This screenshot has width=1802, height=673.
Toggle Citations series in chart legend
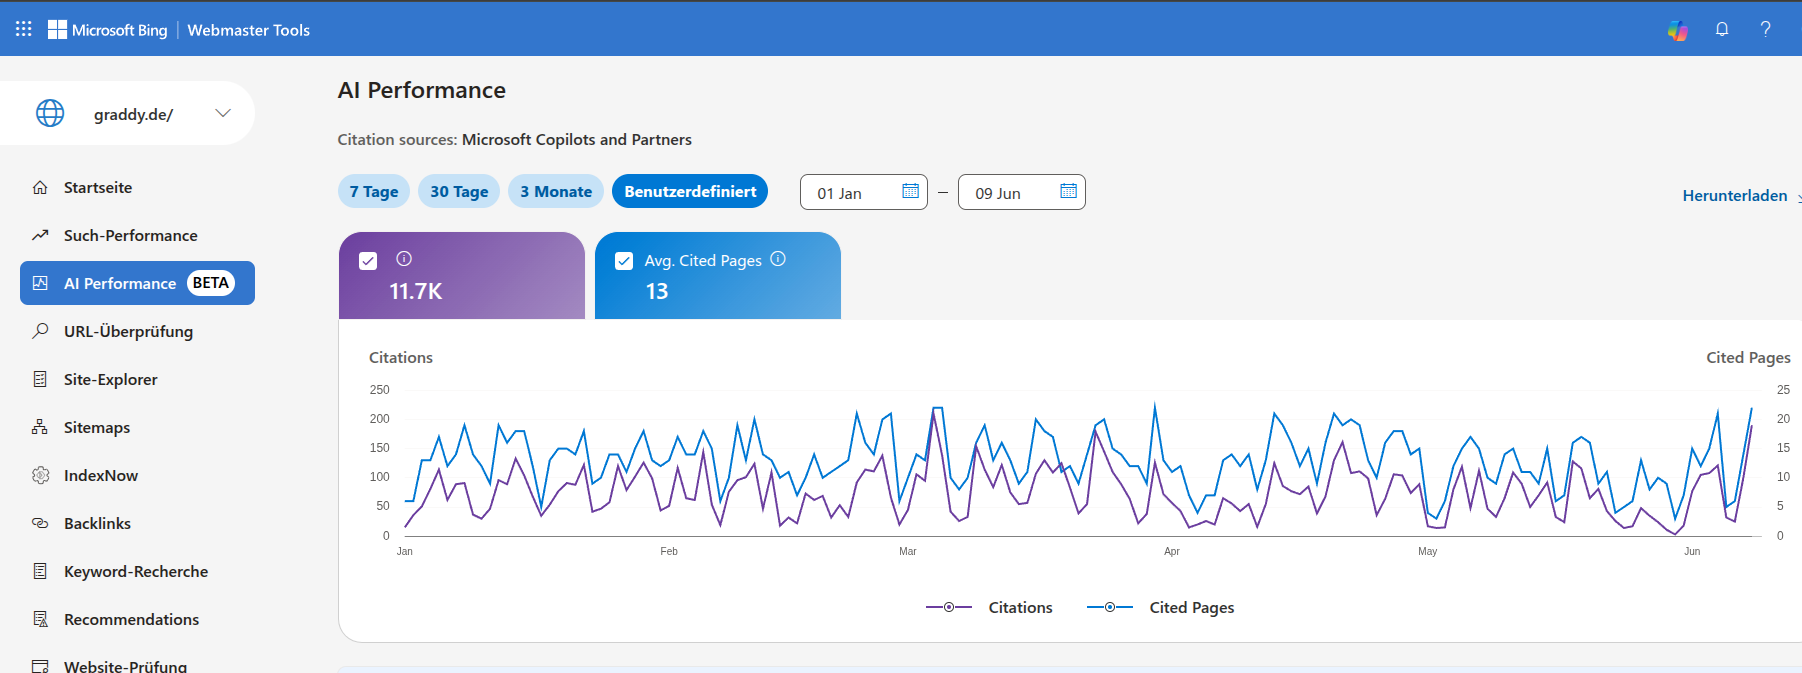tap(989, 607)
